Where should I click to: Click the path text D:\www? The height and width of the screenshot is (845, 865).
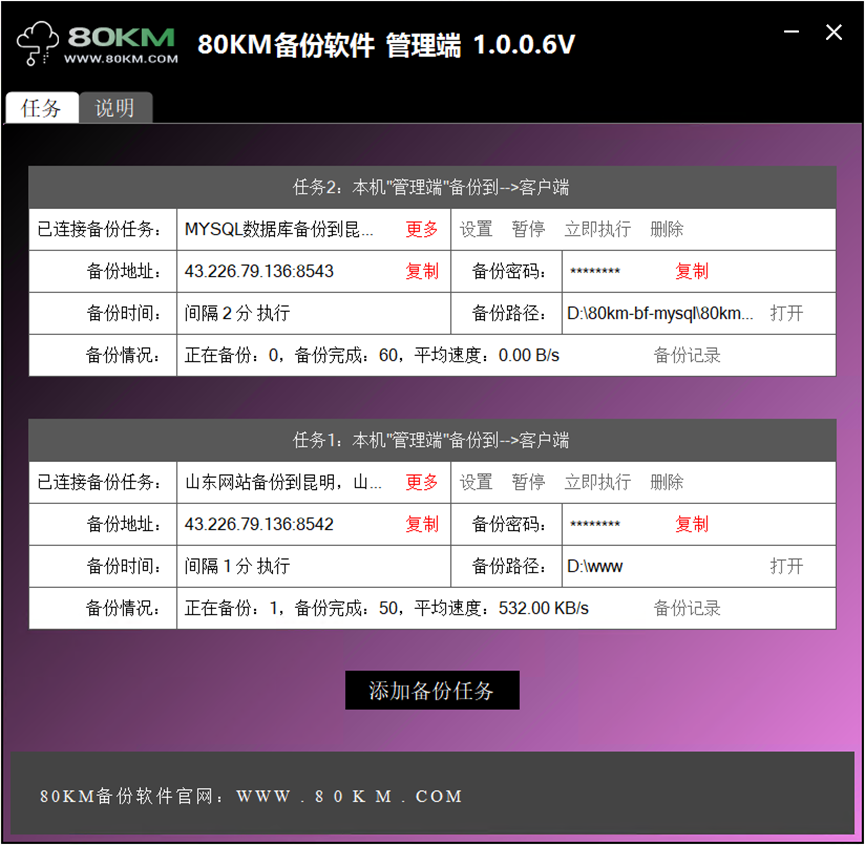(x=595, y=566)
